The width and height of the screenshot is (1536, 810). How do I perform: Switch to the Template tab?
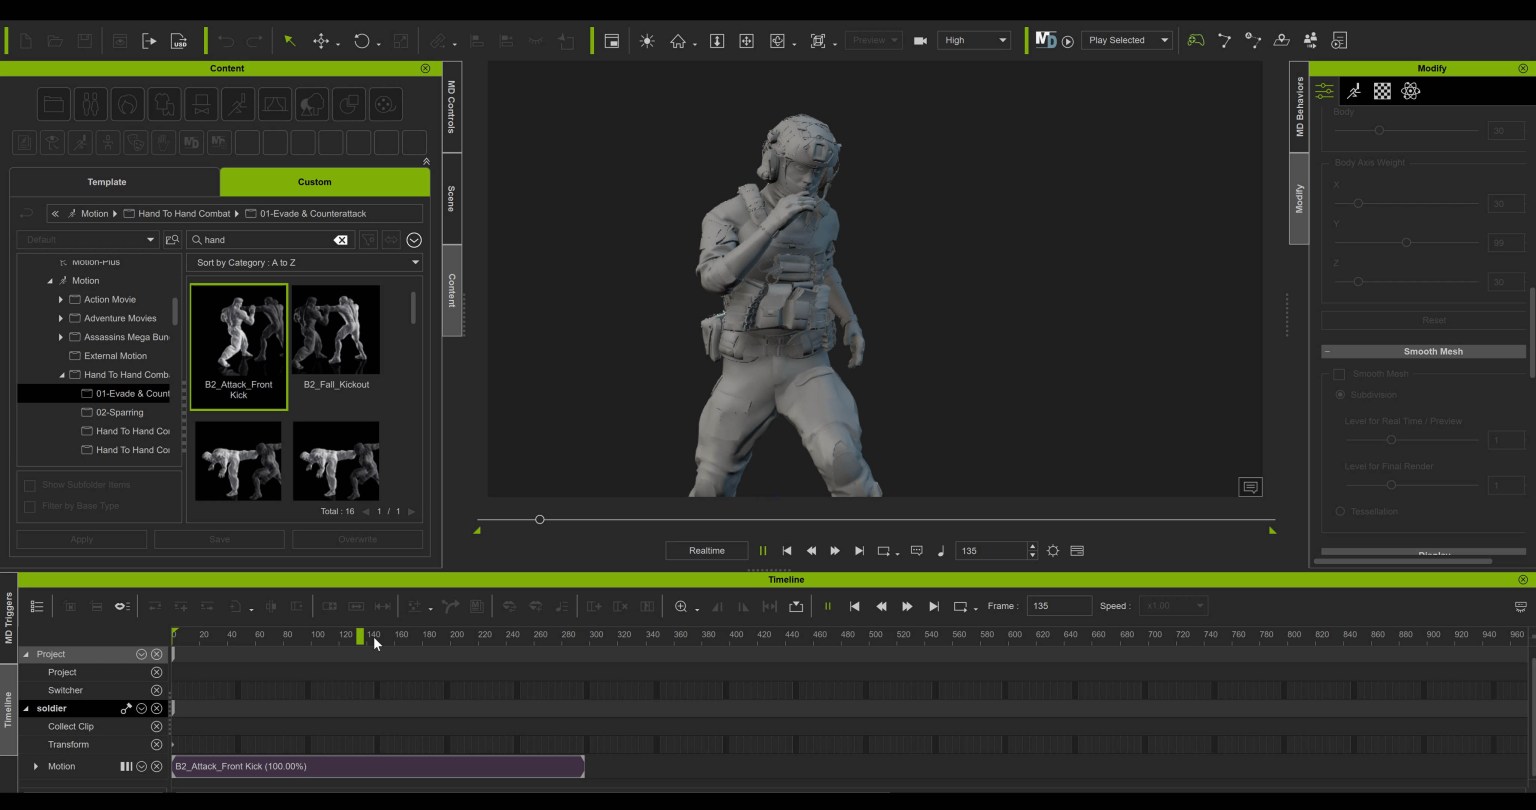tap(107, 182)
